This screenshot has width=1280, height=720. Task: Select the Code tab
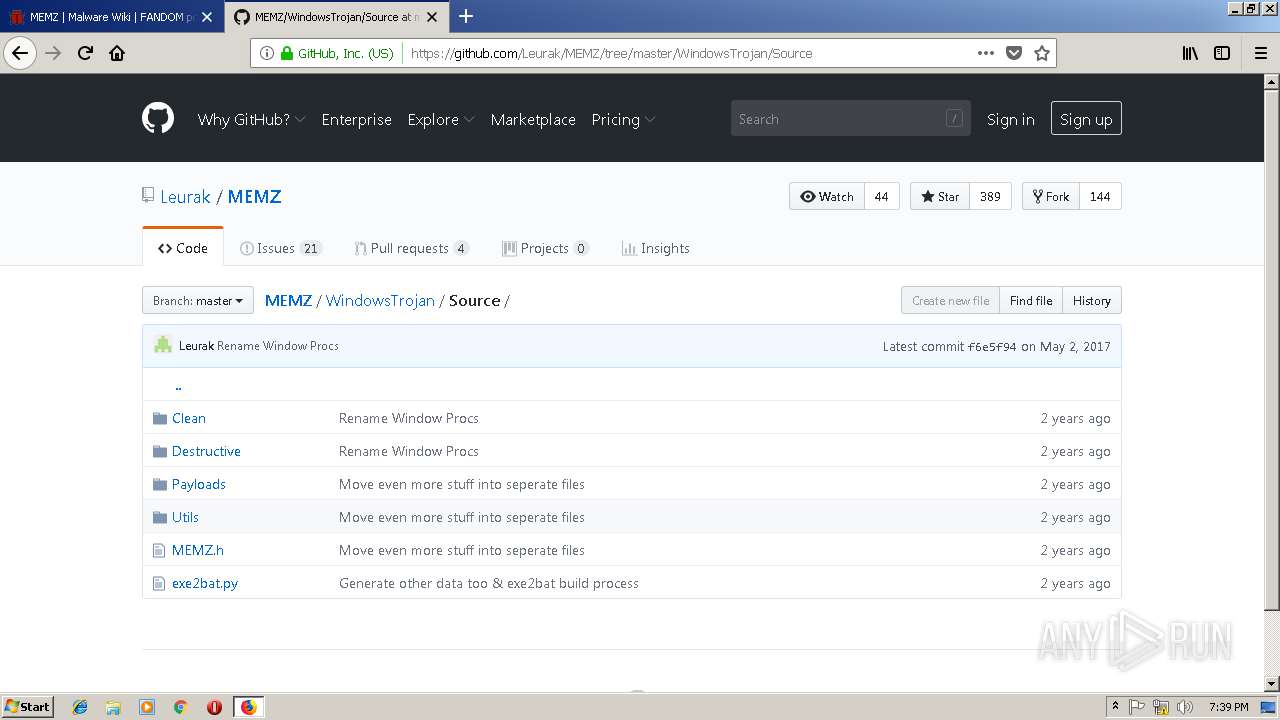183,248
